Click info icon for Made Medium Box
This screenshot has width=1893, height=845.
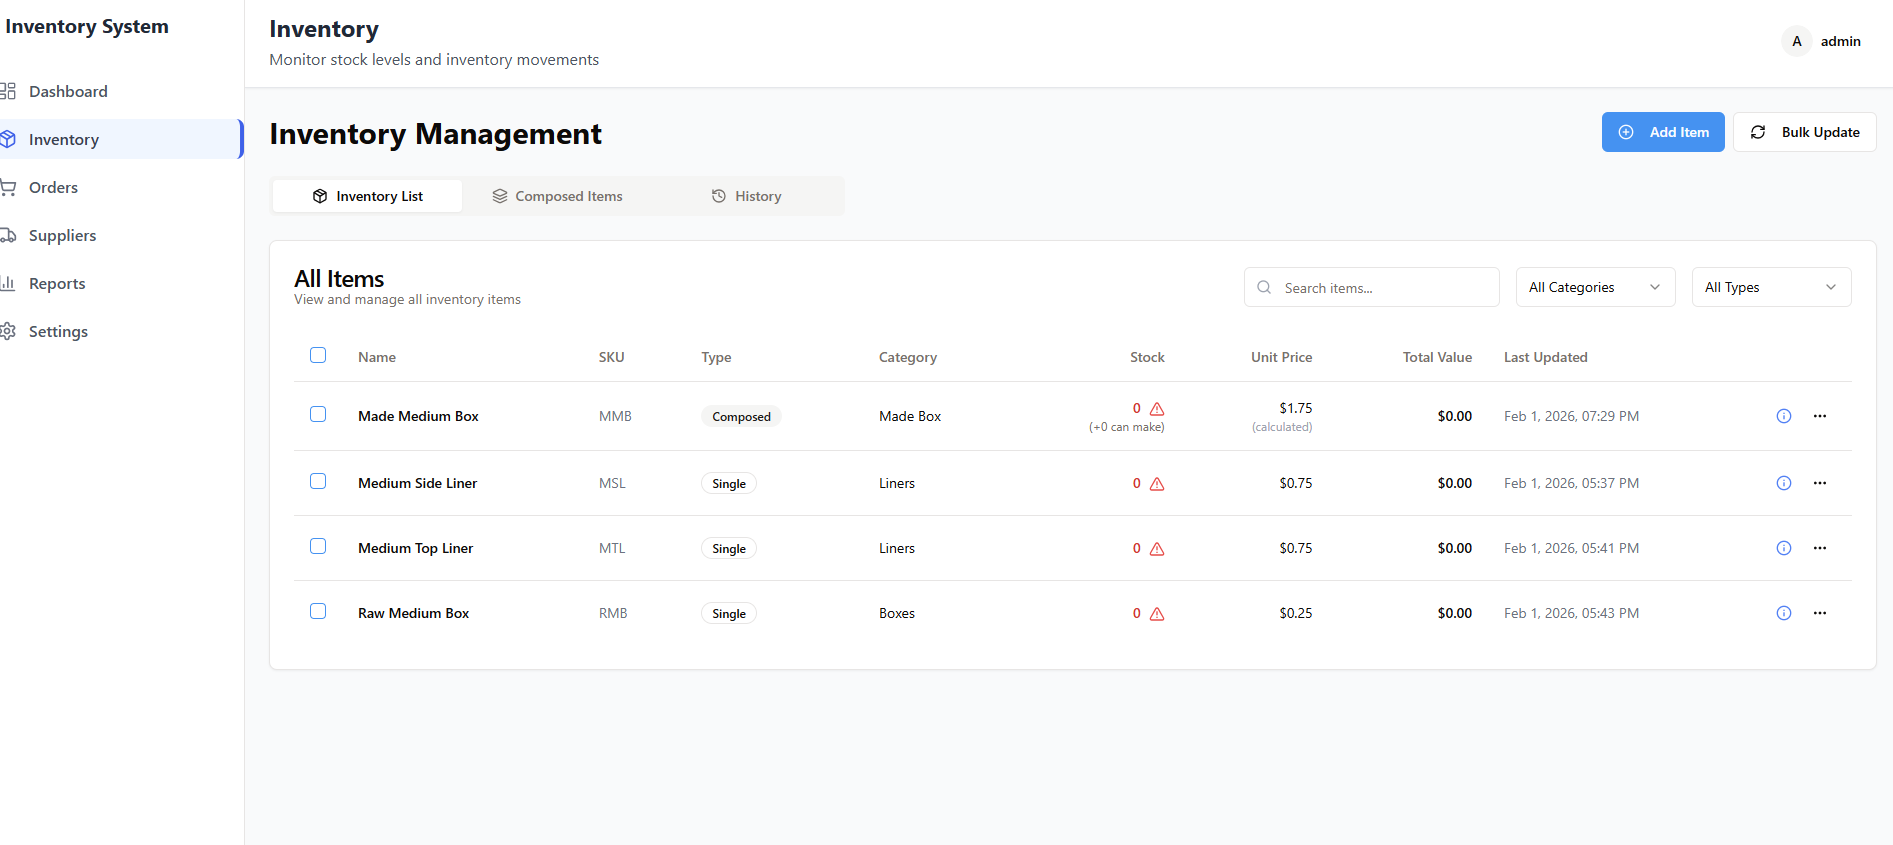pyautogui.click(x=1783, y=416)
